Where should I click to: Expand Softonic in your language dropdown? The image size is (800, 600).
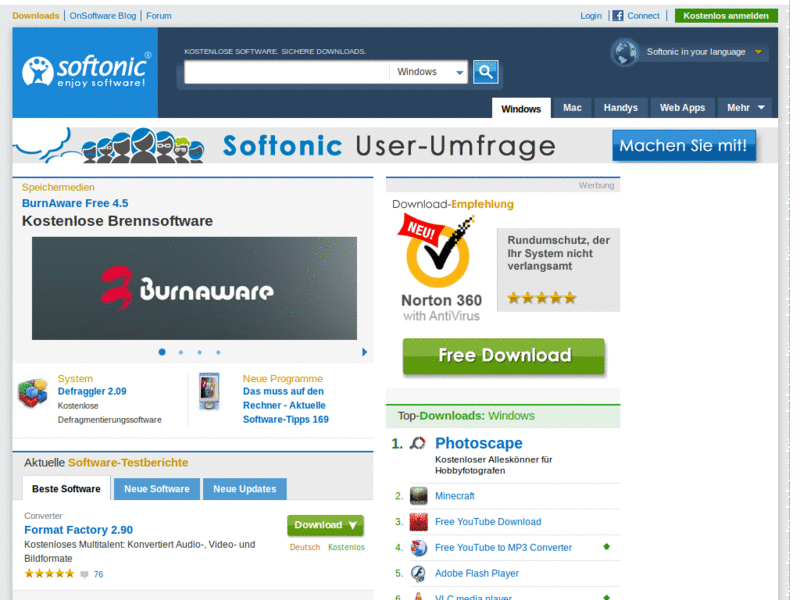pyautogui.click(x=703, y=52)
